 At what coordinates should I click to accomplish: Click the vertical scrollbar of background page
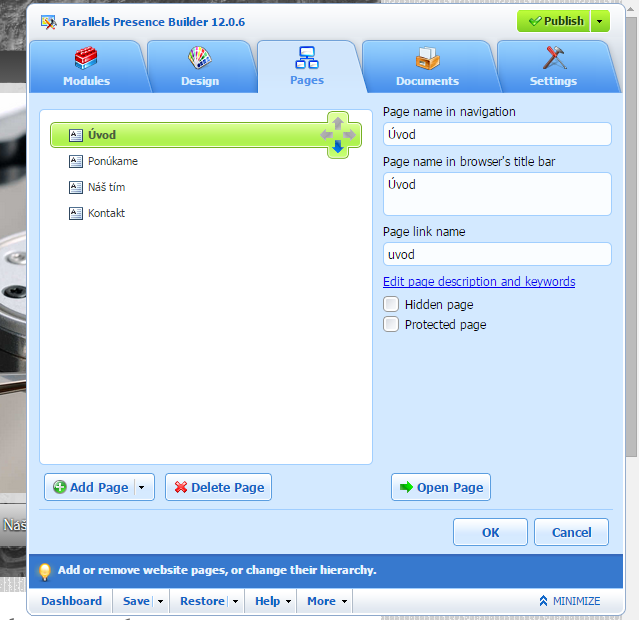click(632, 236)
